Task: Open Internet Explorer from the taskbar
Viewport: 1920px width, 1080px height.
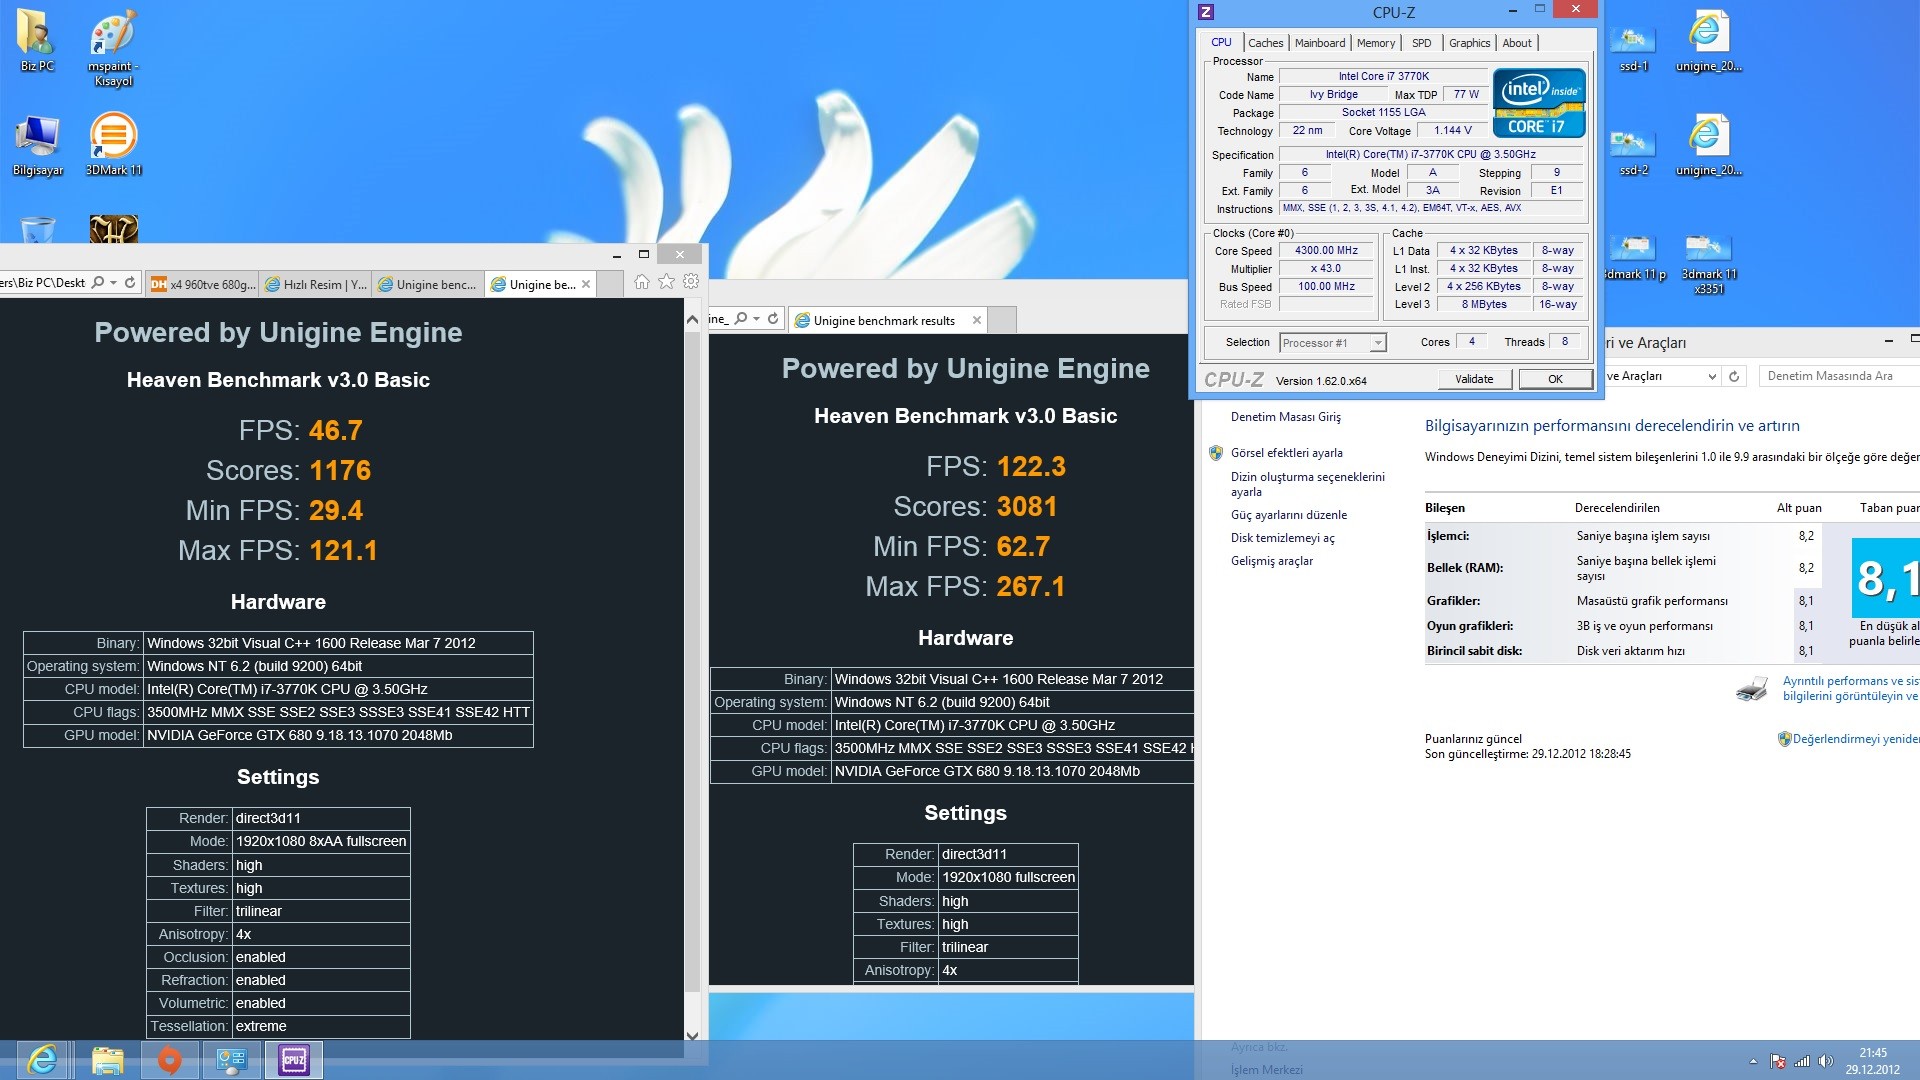Action: (42, 1060)
